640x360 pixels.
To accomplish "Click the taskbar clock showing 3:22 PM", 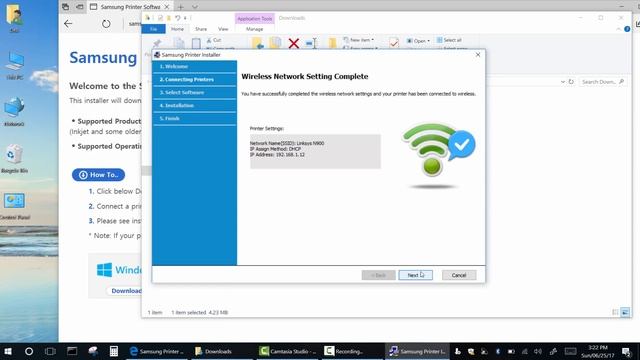I will (598, 351).
